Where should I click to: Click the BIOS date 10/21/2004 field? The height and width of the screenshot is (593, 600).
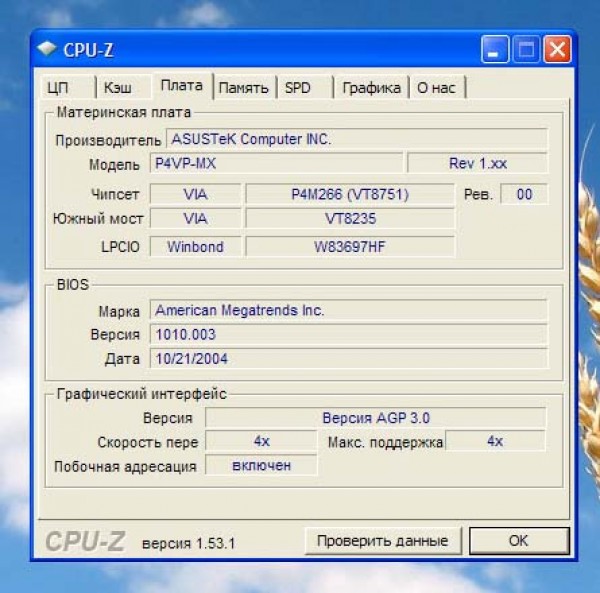(349, 358)
